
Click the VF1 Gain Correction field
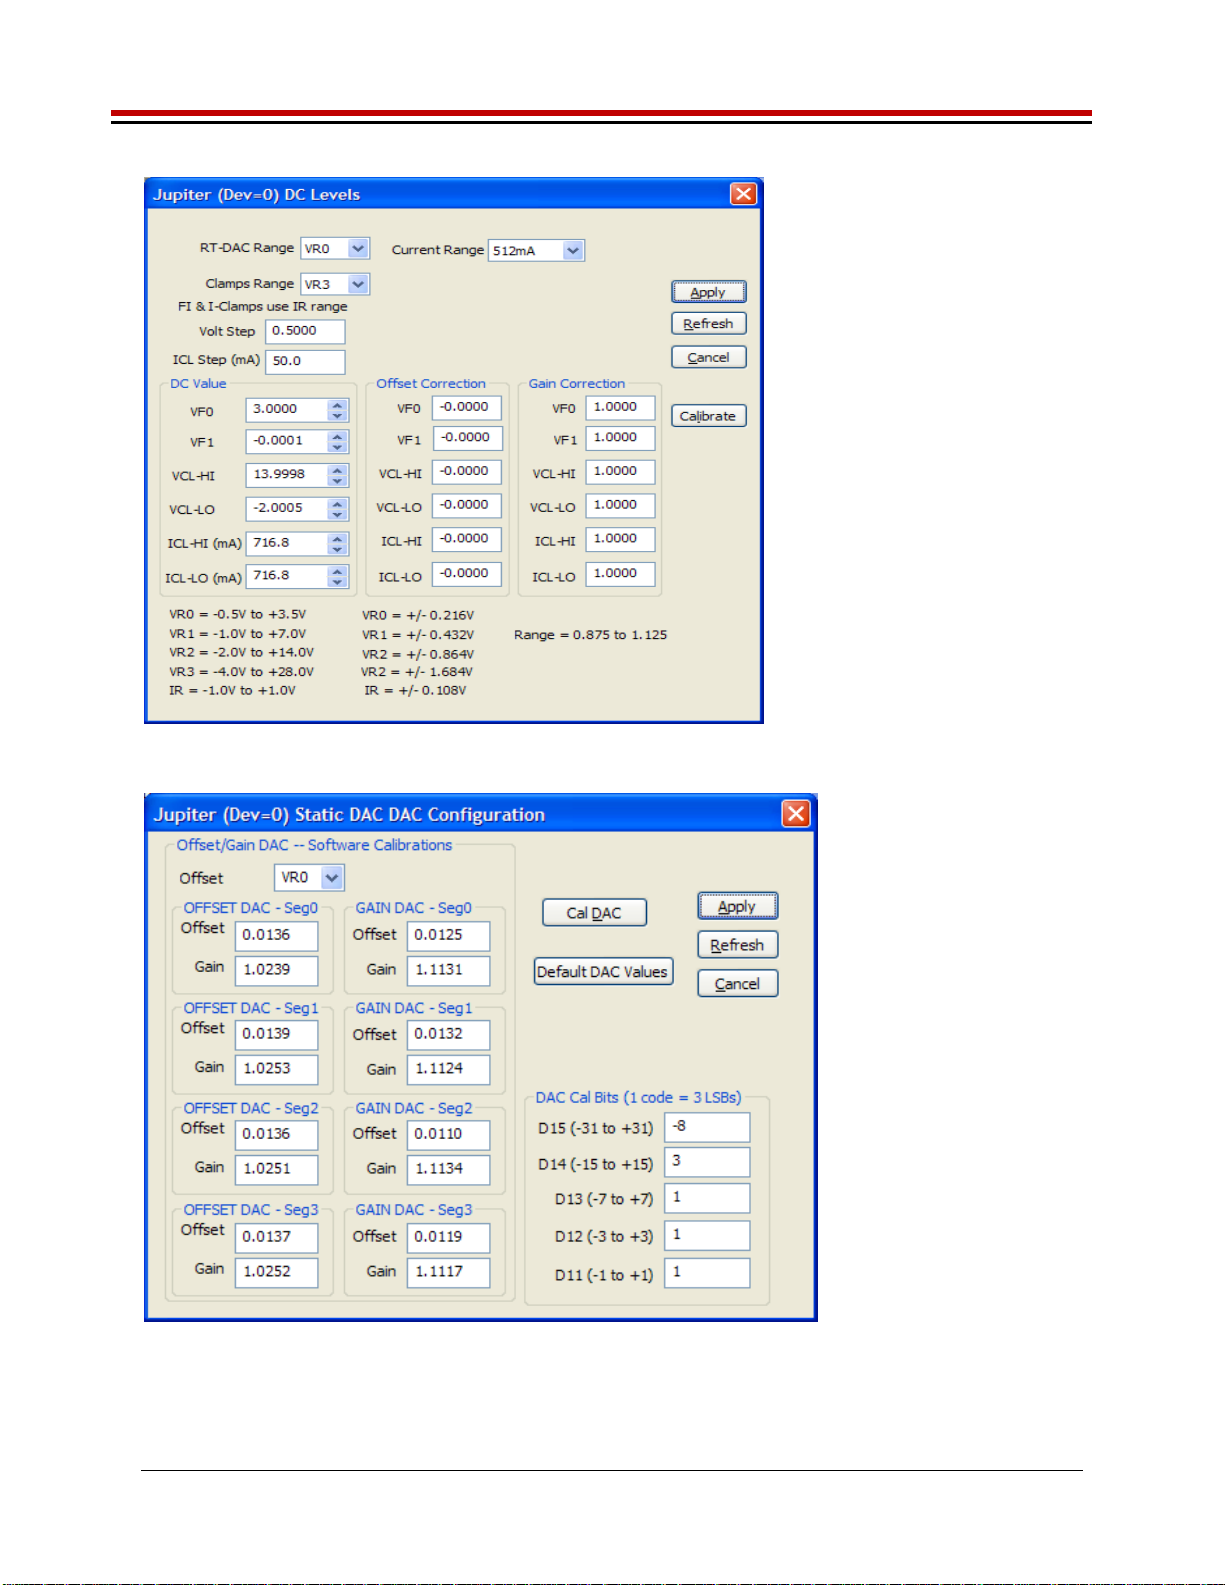tap(620, 438)
